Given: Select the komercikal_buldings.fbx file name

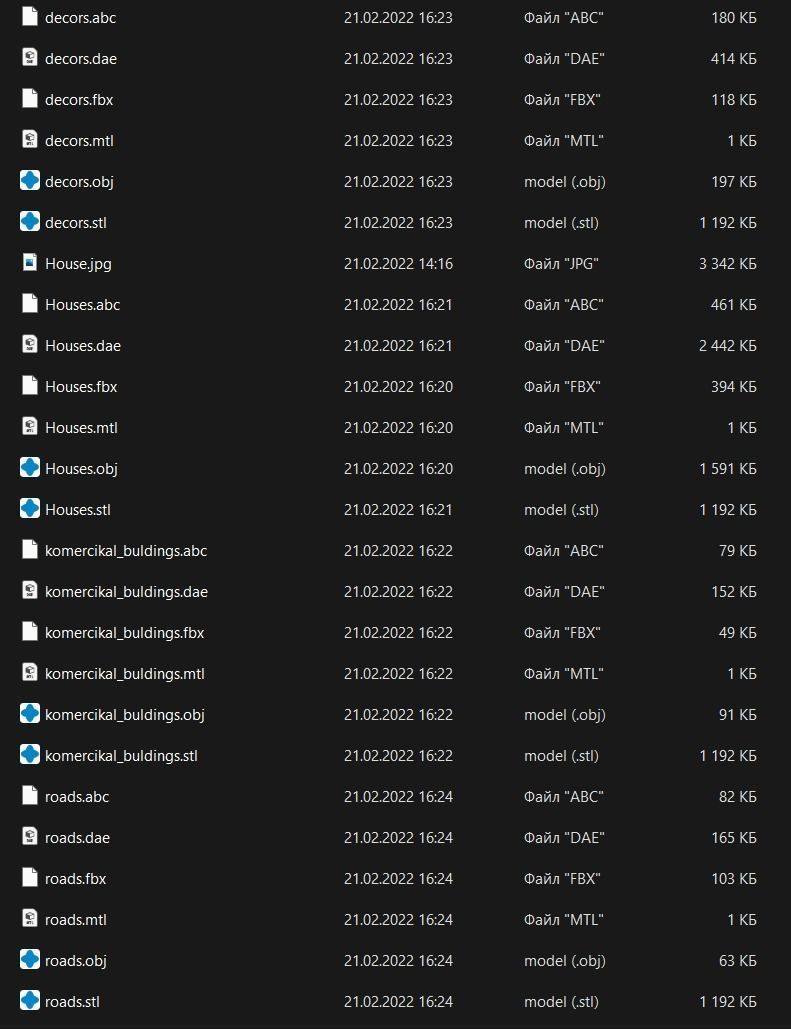Looking at the screenshot, I should click(x=124, y=632).
